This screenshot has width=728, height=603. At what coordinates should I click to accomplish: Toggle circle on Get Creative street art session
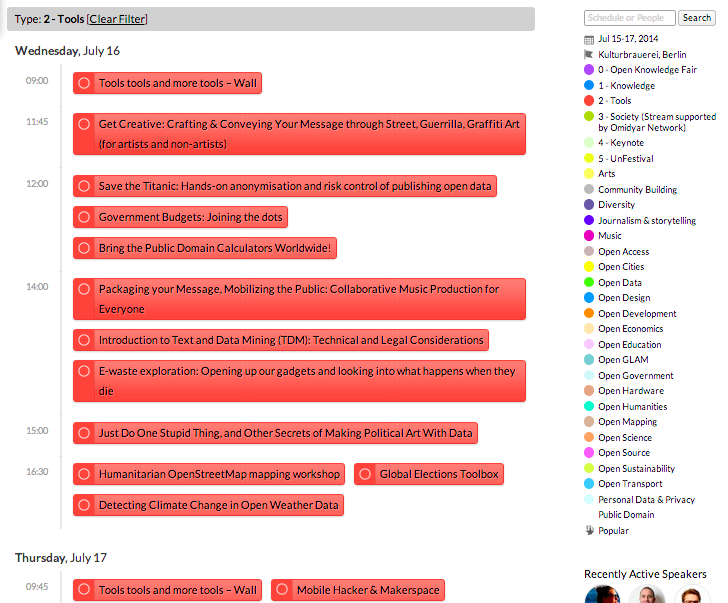coord(84,124)
